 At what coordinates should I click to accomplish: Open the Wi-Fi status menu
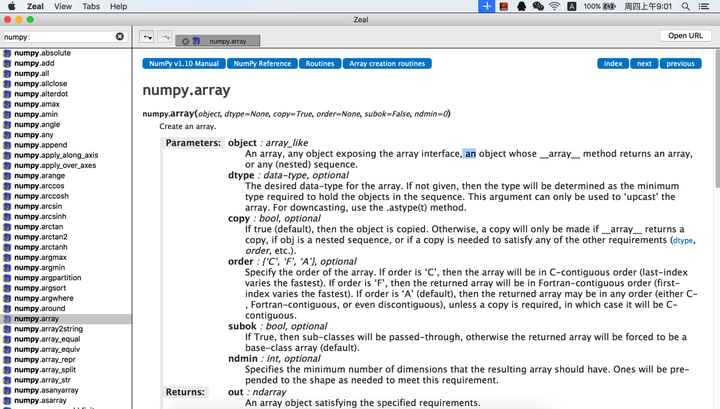[555, 6]
